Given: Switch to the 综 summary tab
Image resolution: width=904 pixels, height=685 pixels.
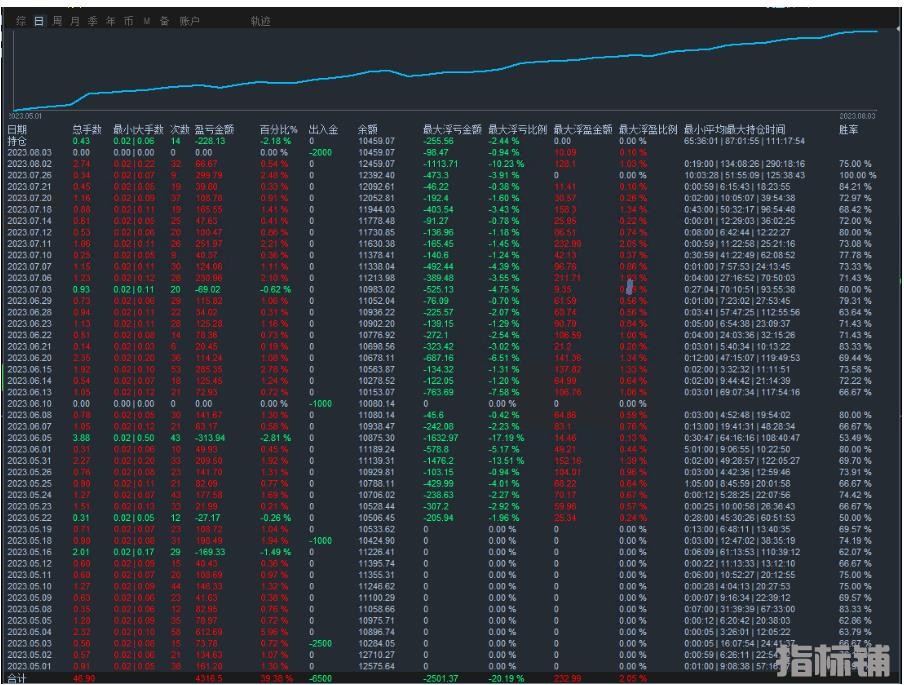Looking at the screenshot, I should click(21, 21).
